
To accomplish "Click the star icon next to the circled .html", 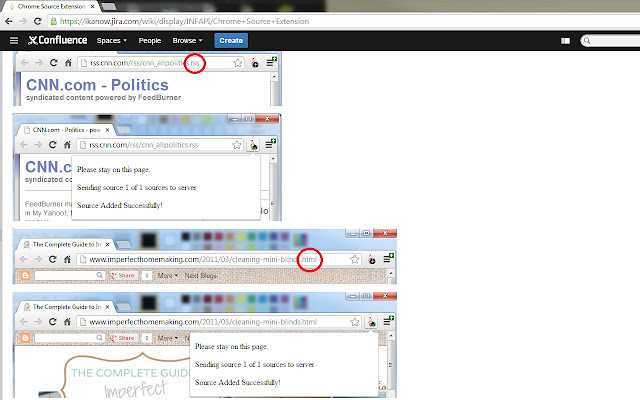I will pyautogui.click(x=355, y=259).
